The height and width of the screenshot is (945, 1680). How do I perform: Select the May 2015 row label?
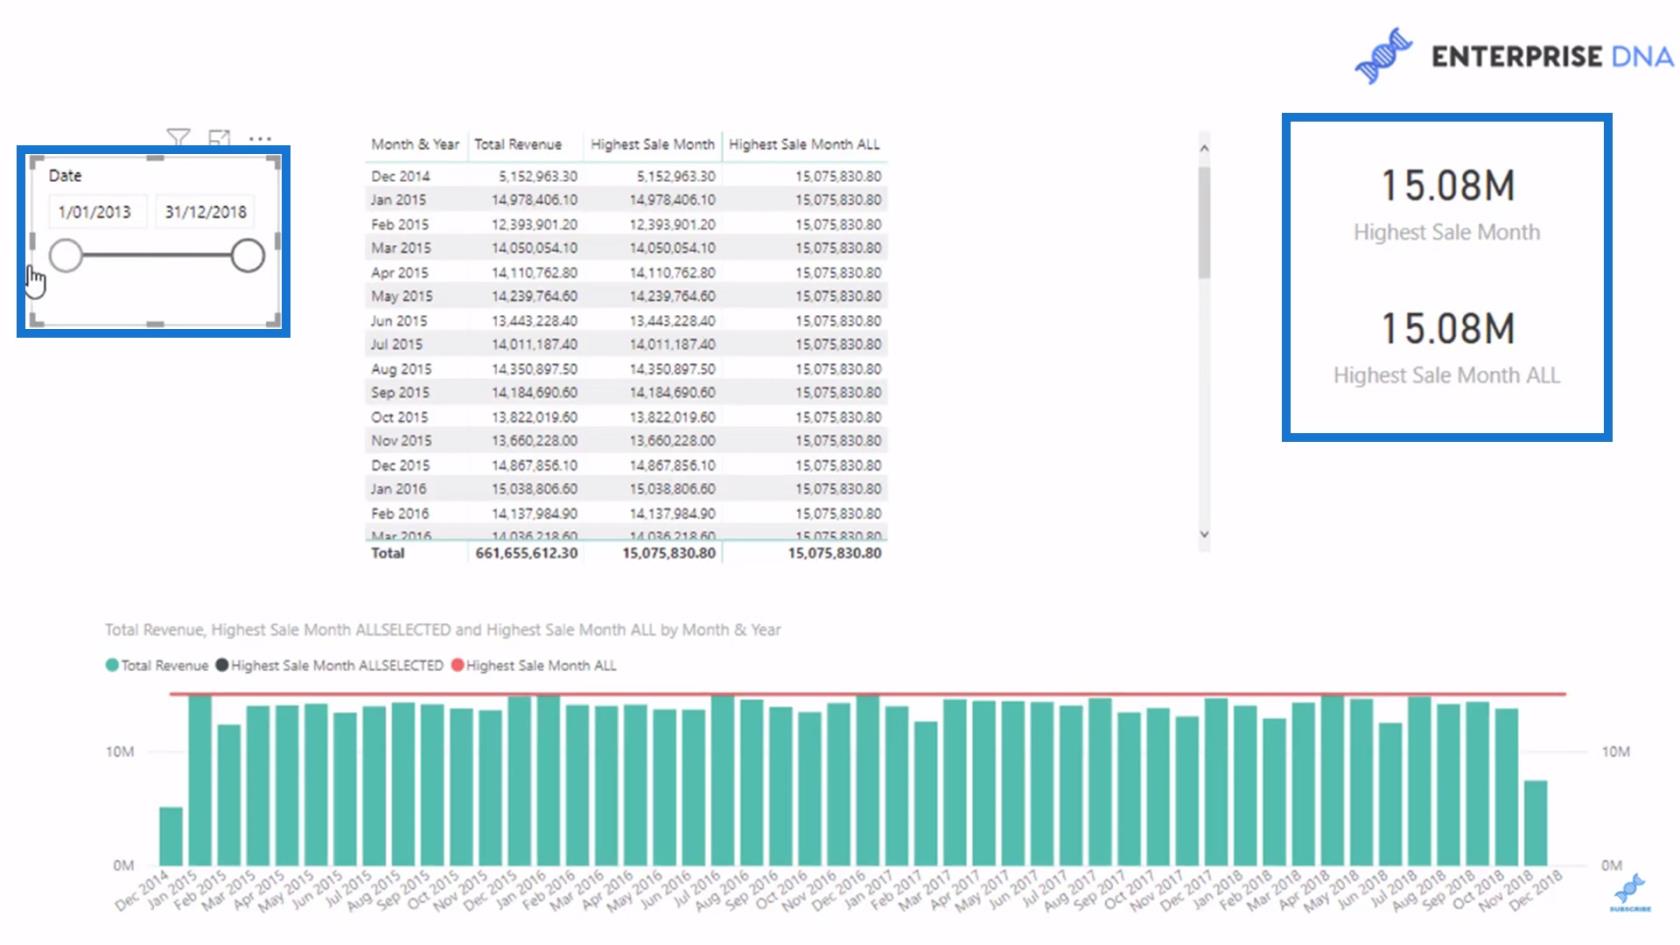click(x=401, y=296)
